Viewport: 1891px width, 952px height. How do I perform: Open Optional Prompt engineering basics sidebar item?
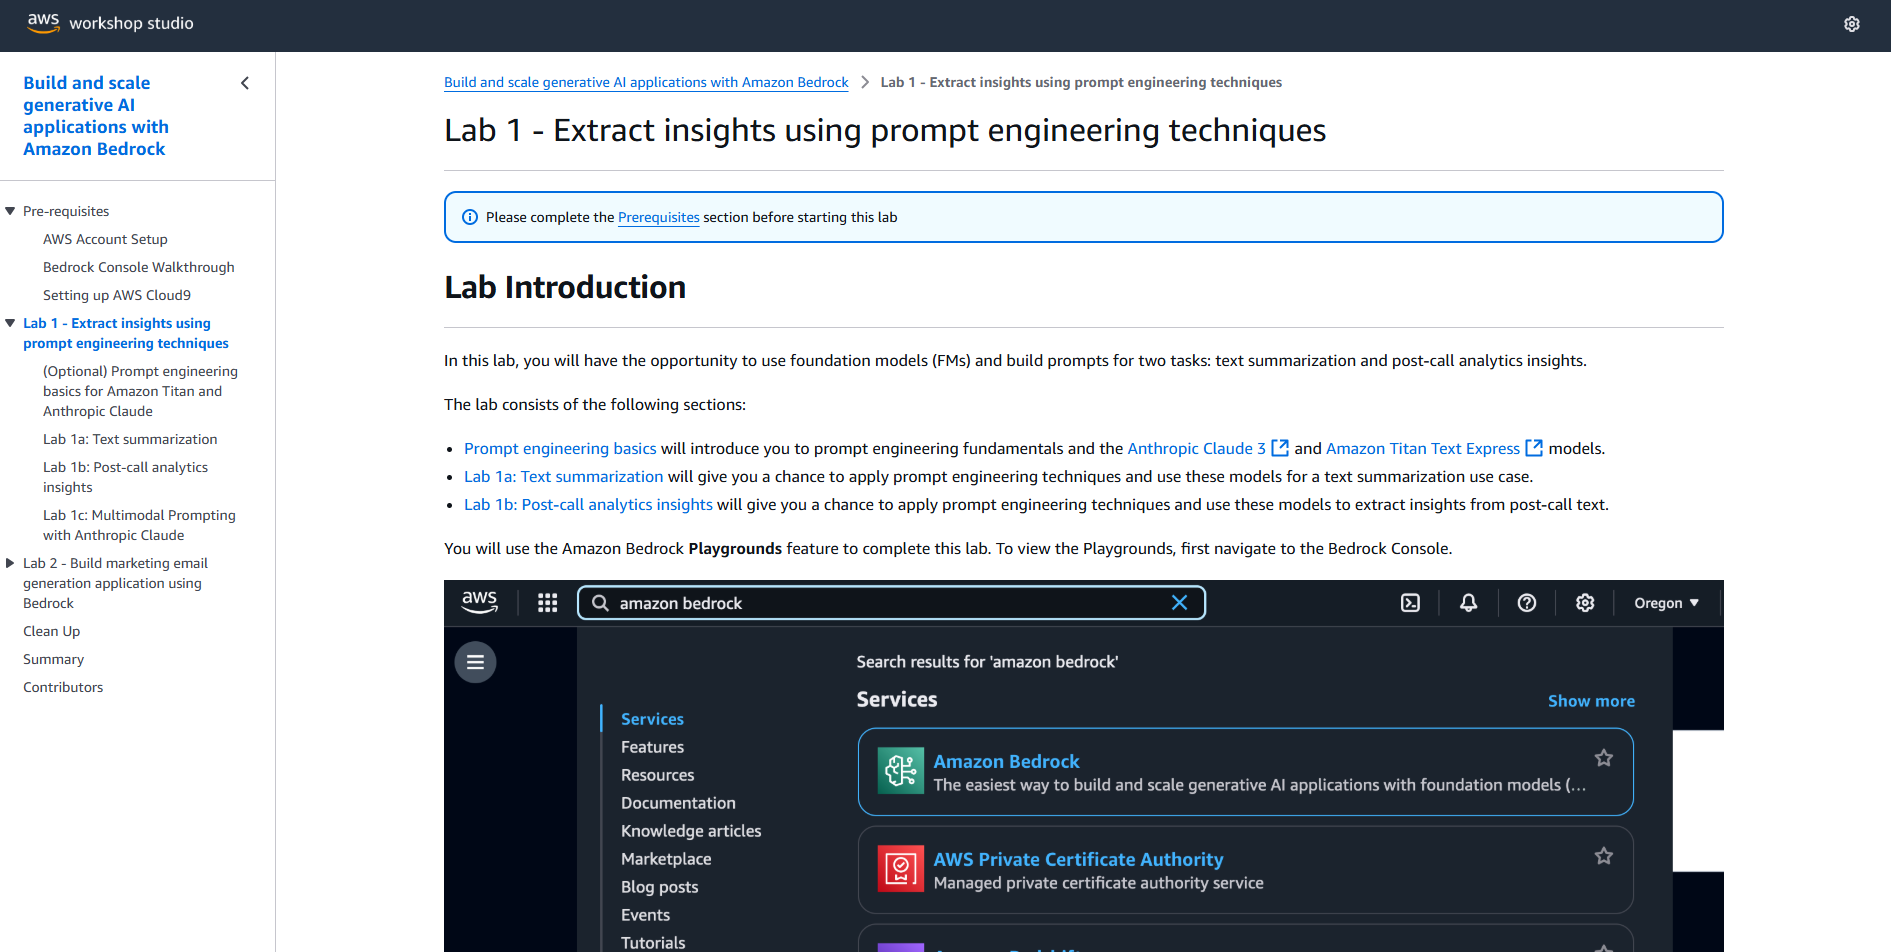140,391
